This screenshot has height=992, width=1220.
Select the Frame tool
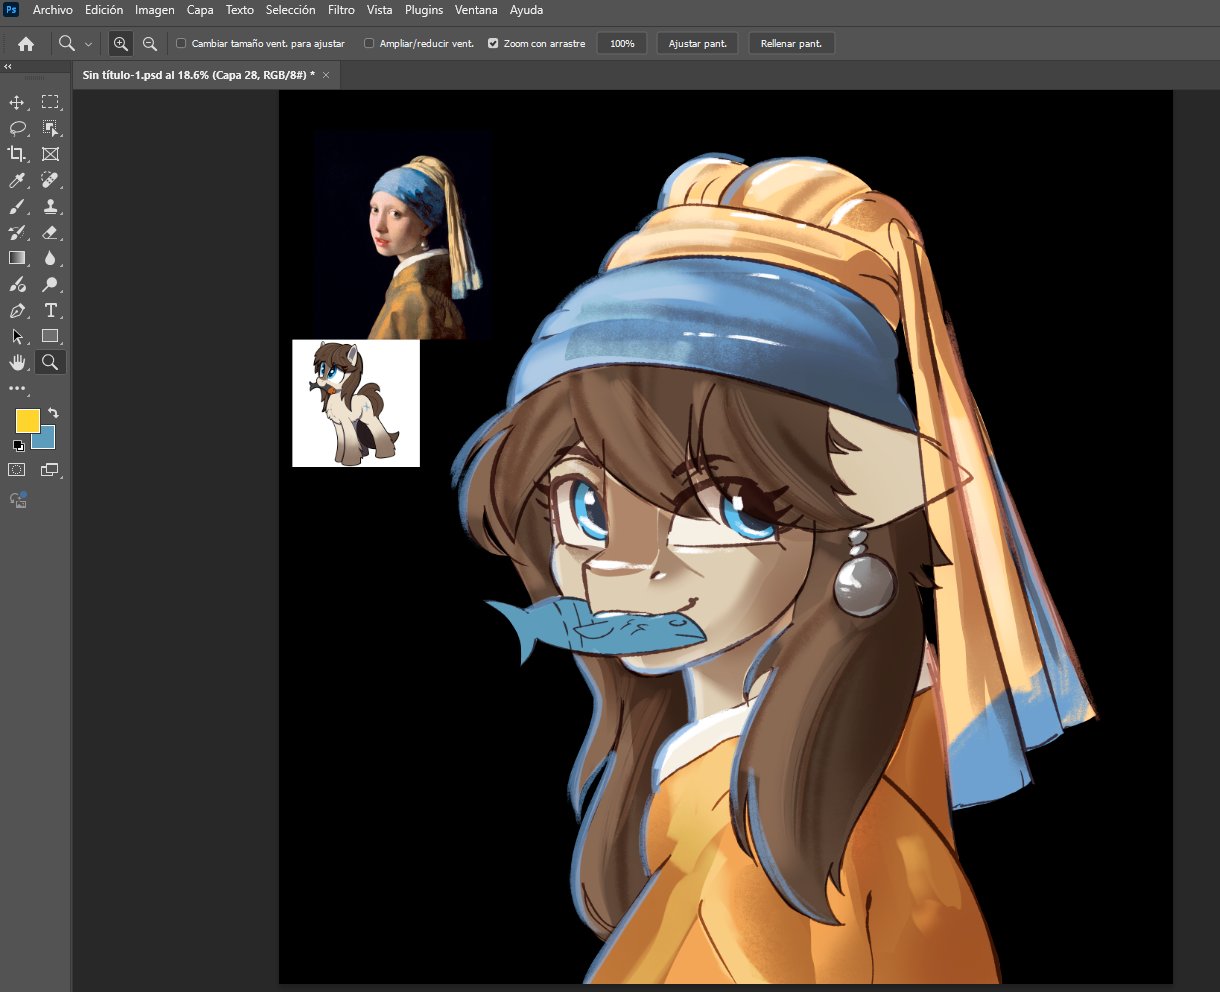coord(50,154)
